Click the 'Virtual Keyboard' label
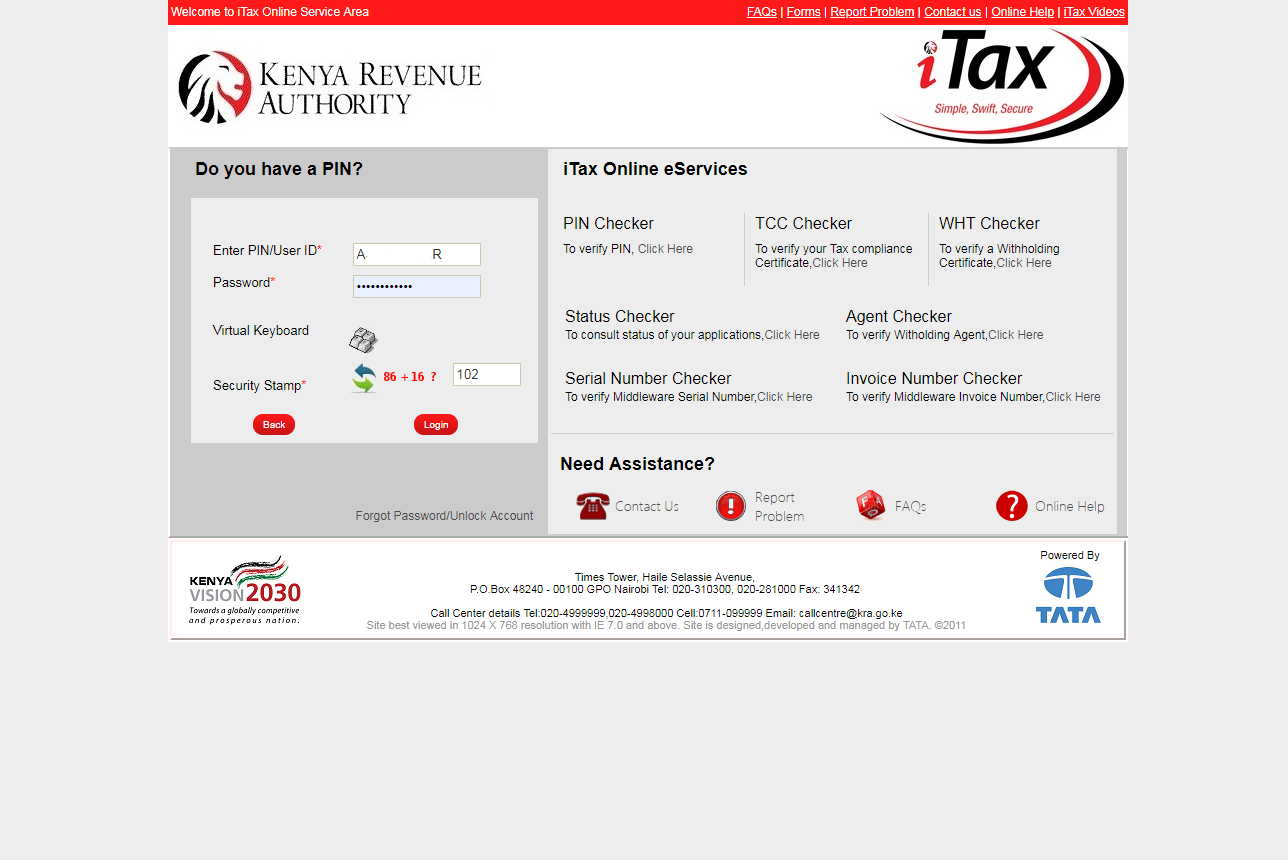 pos(261,330)
